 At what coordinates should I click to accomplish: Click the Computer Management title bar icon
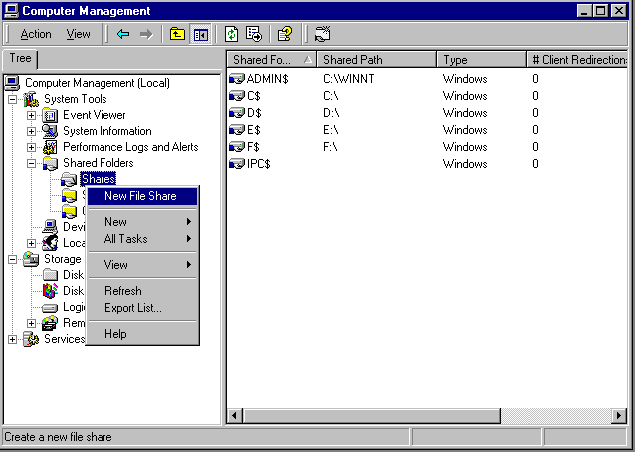pyautogui.click(x=11, y=11)
